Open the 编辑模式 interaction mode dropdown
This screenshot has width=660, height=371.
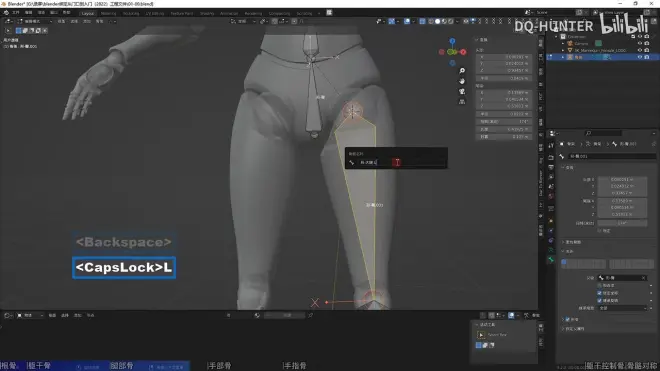[x=35, y=21]
